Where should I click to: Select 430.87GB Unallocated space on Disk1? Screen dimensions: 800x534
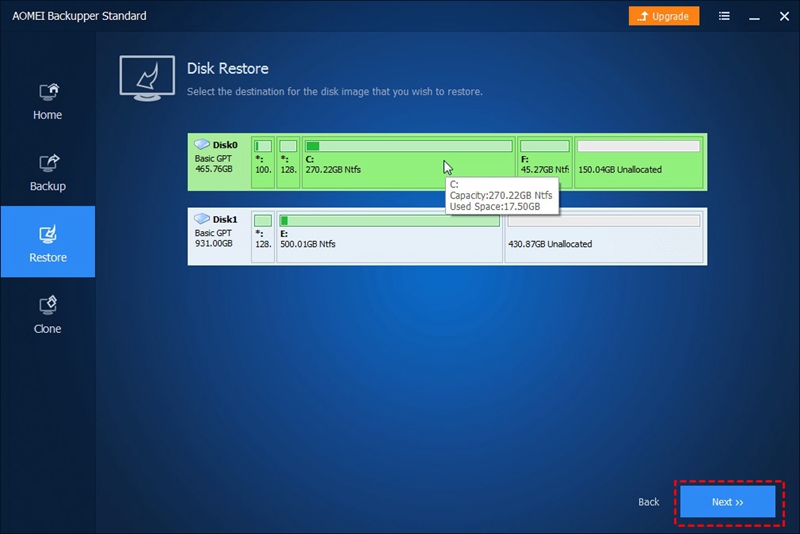click(x=604, y=236)
